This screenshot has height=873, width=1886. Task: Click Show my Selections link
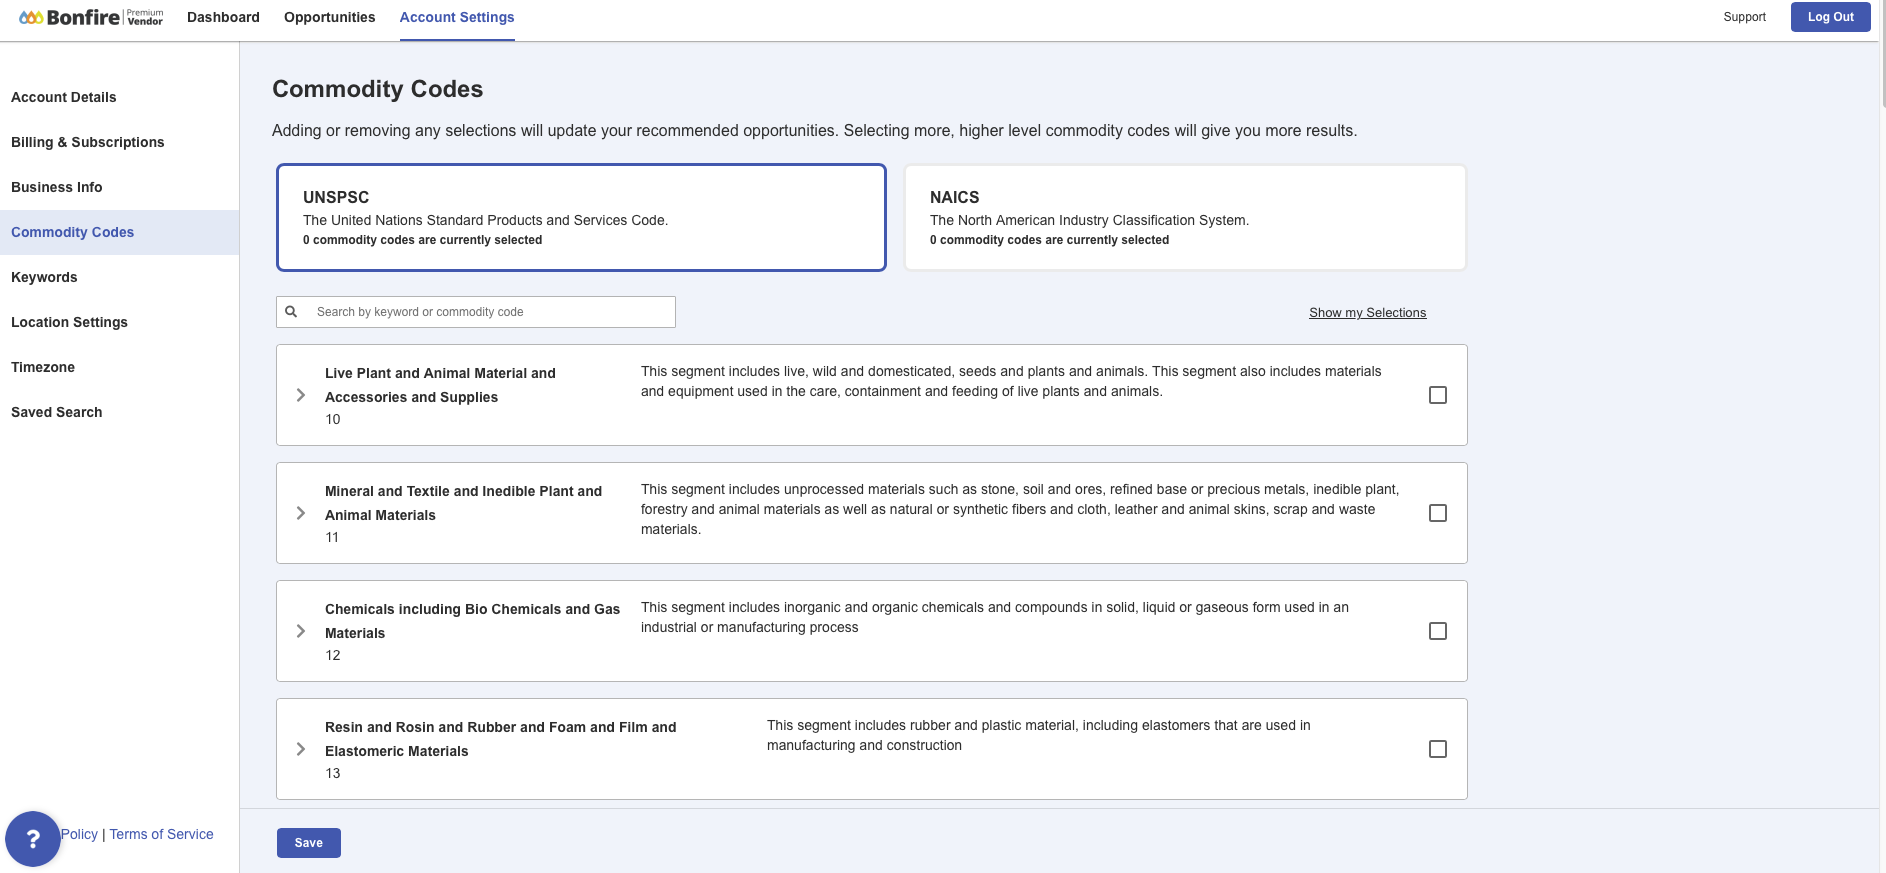1367,313
